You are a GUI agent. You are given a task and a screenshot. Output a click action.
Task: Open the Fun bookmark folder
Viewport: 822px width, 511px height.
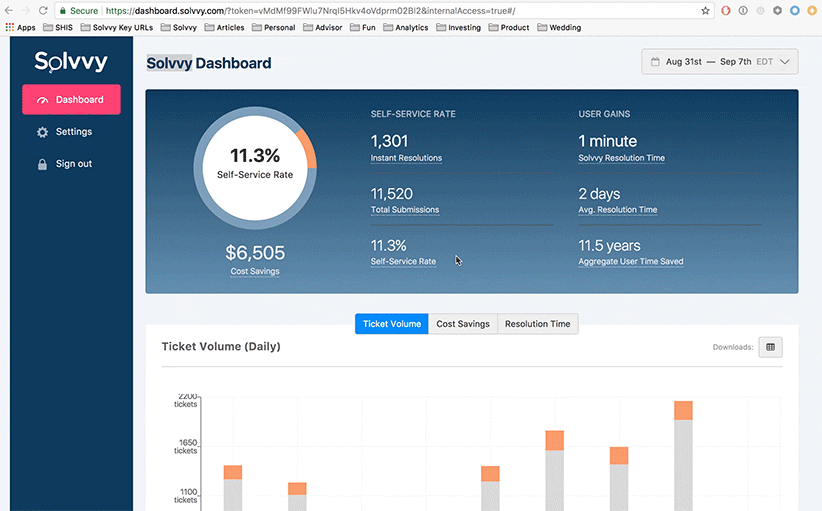363,27
